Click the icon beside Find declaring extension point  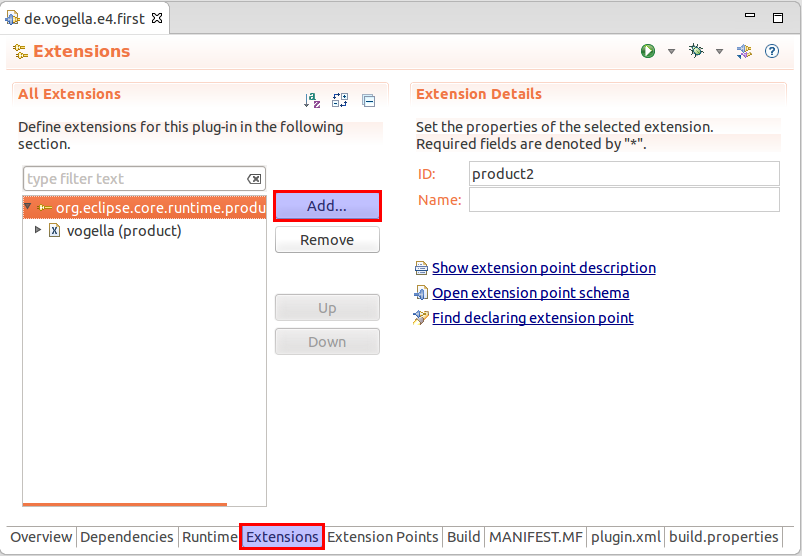tap(420, 318)
